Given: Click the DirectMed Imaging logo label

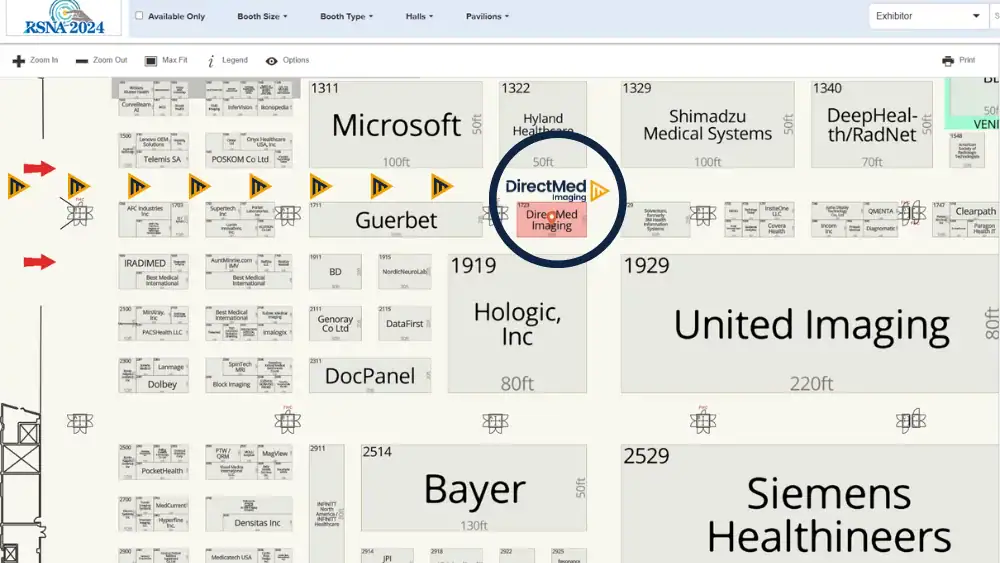Looking at the screenshot, I should 557,189.
